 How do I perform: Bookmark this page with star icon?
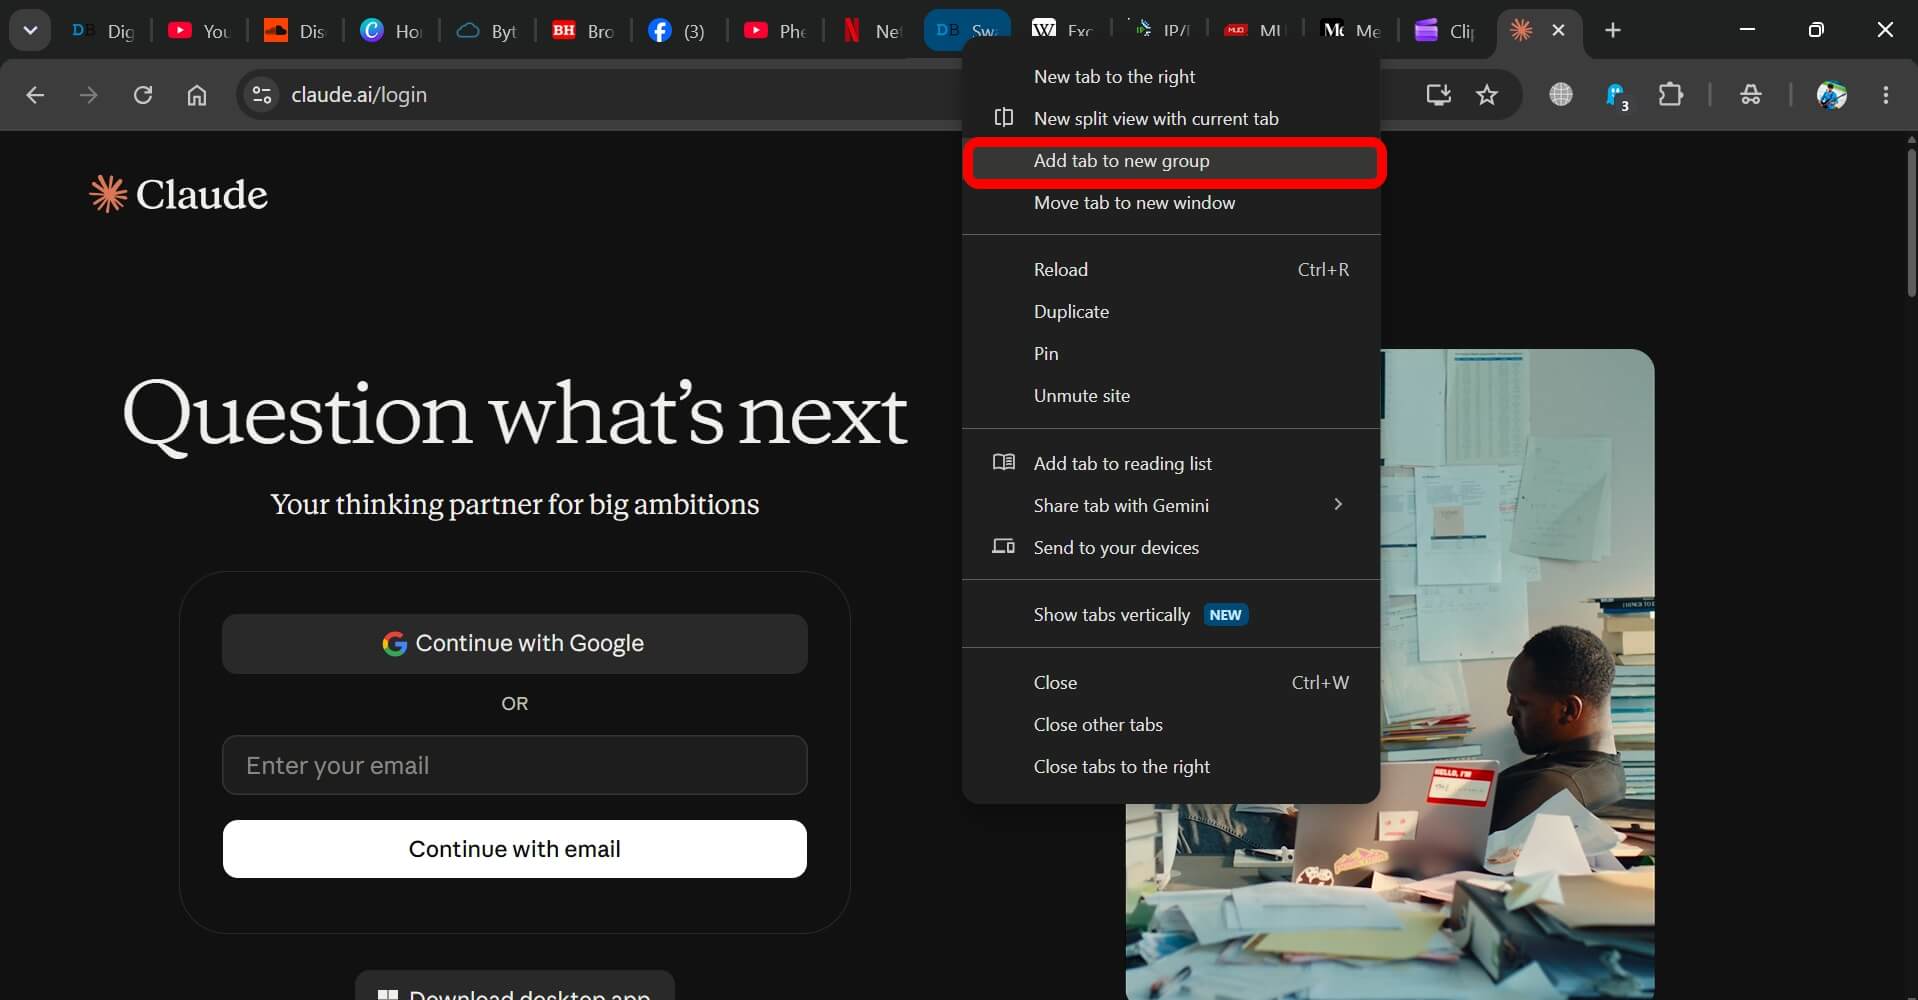(1487, 95)
